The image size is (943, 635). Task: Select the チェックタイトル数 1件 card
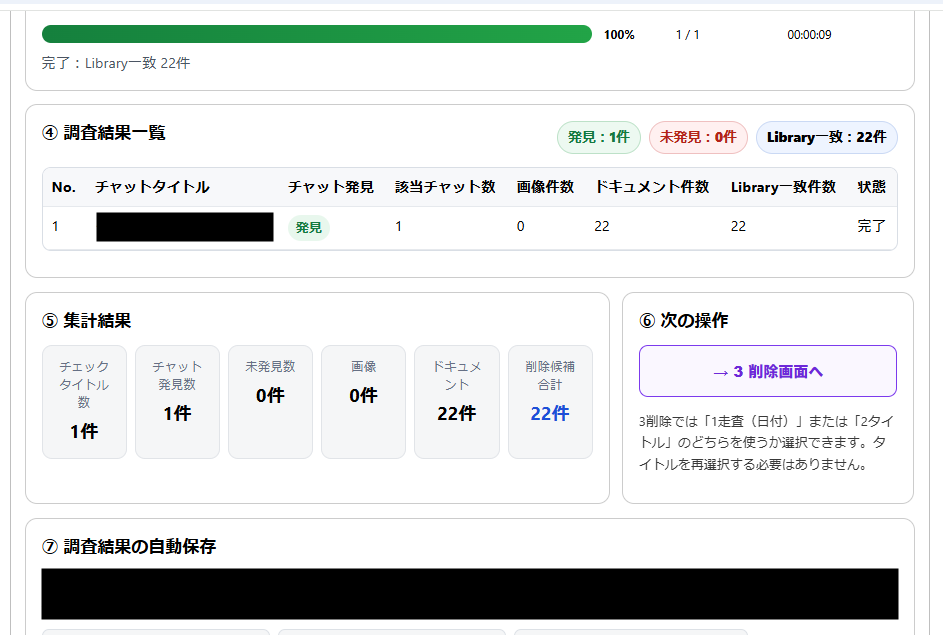[x=84, y=402]
